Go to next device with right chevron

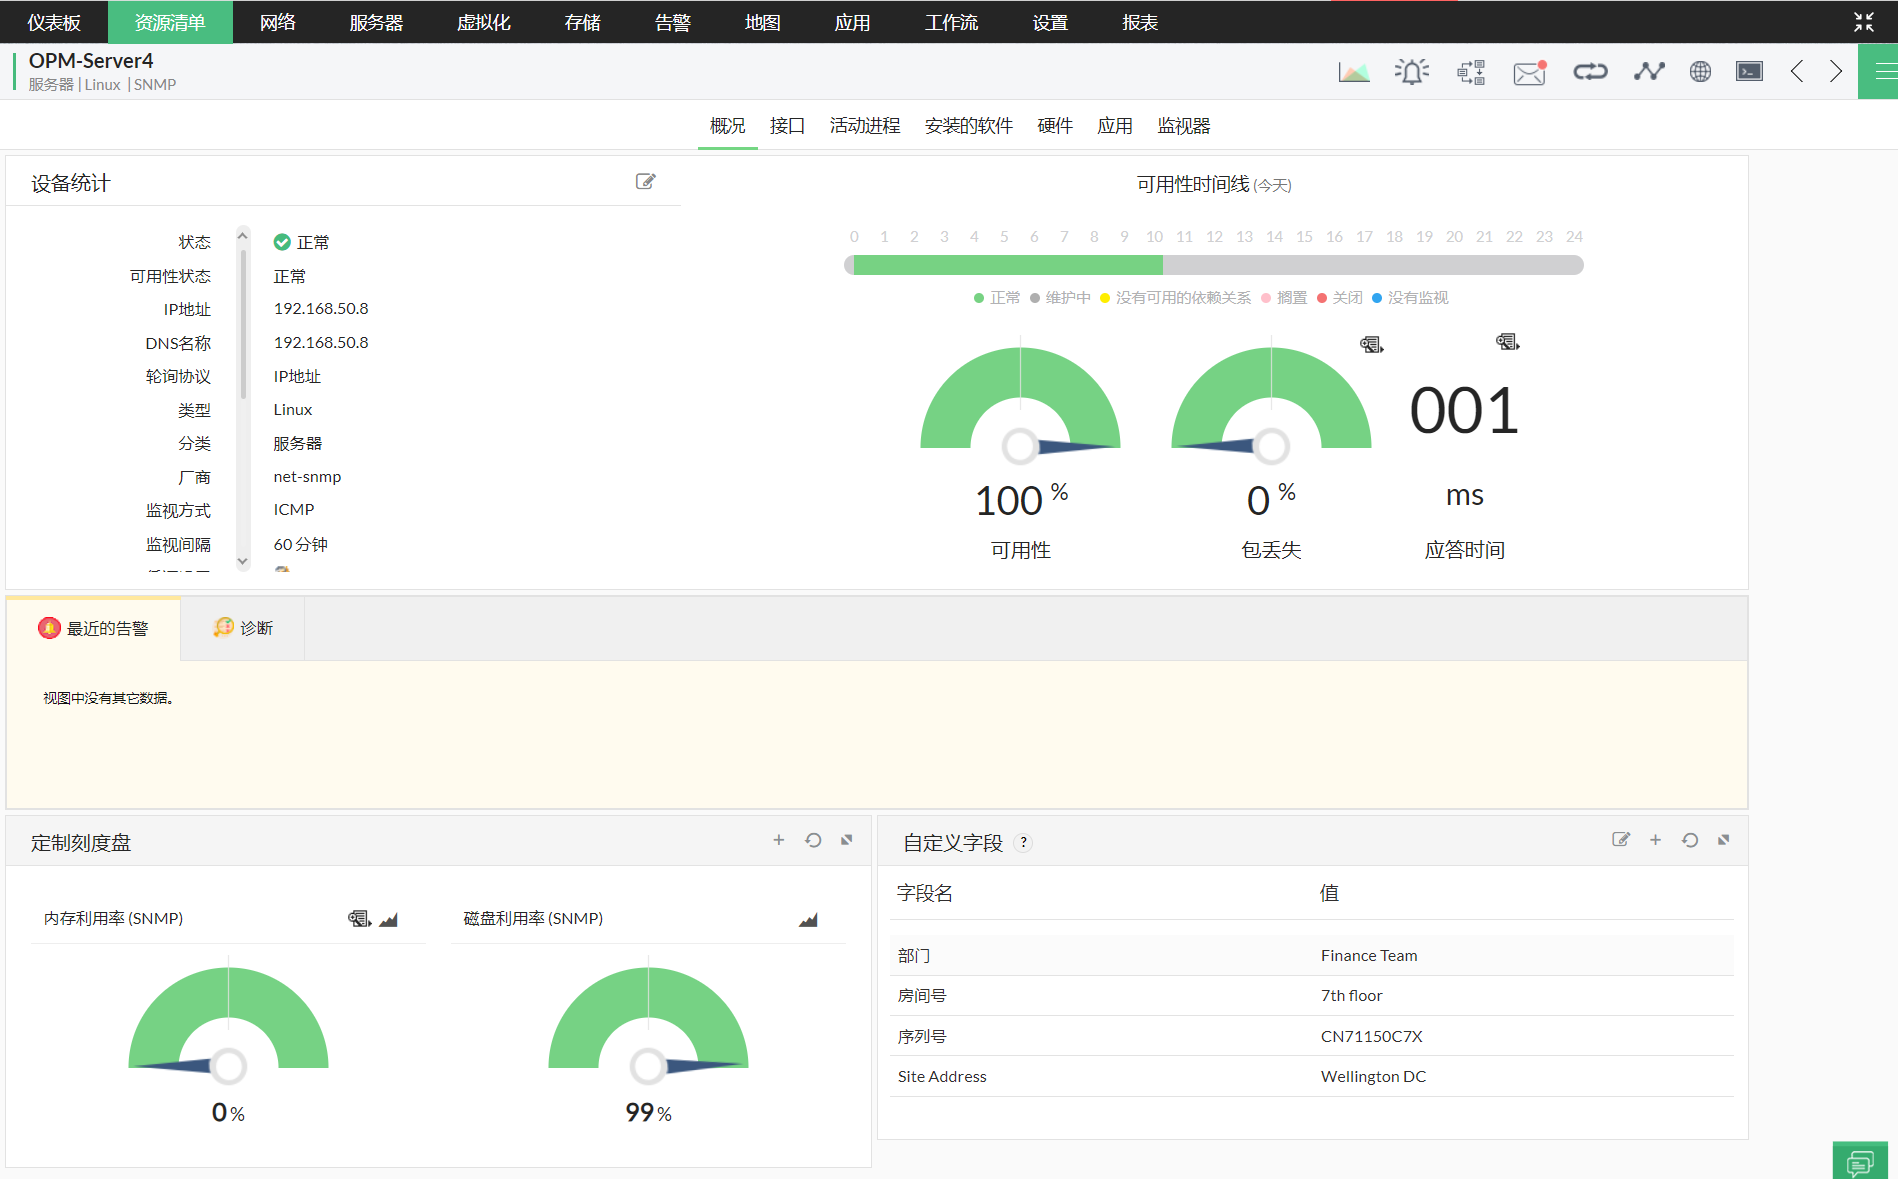[1836, 71]
